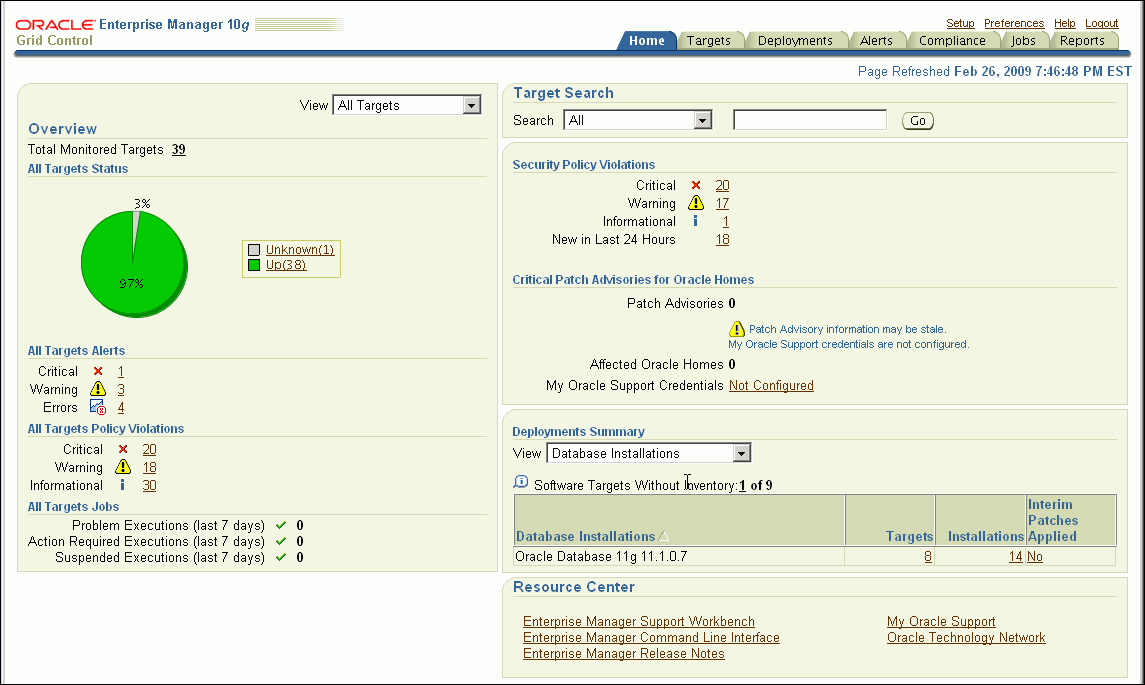
Task: Open Enterprise Manager Support Workbench link
Action: point(639,621)
